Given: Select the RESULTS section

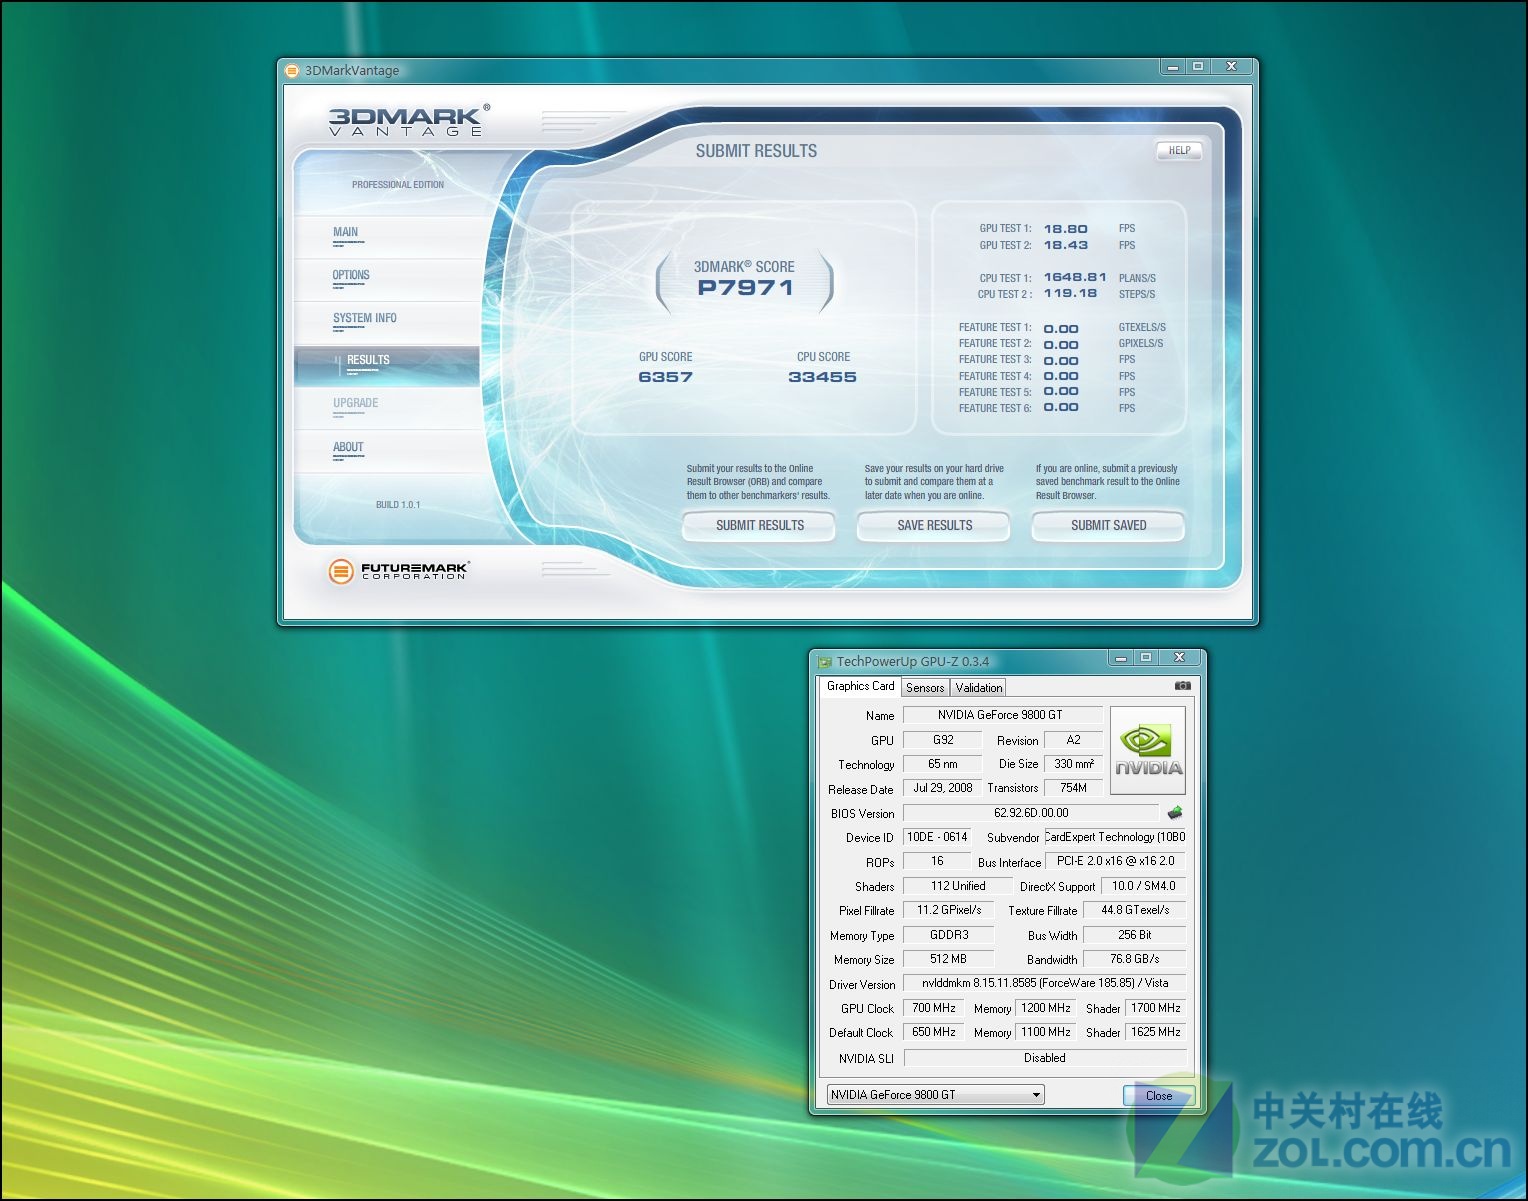Looking at the screenshot, I should coord(387,366).
